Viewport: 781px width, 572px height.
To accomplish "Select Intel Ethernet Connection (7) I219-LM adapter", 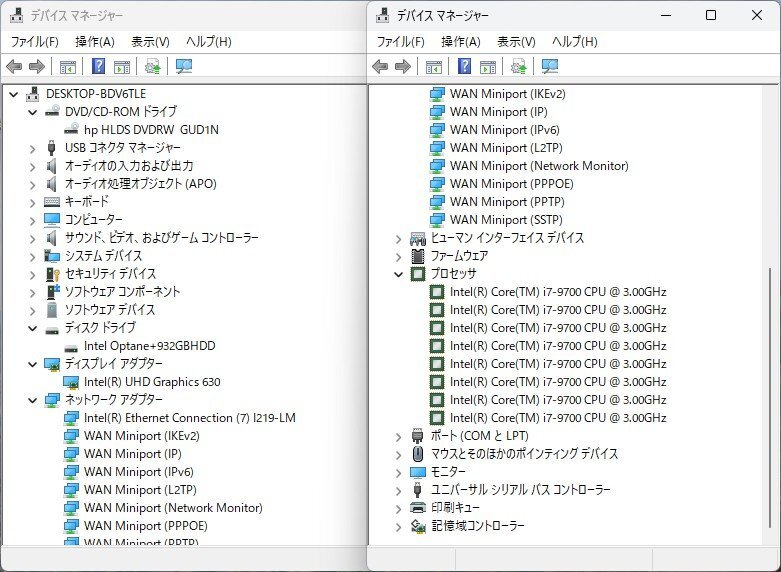I will pos(189,418).
